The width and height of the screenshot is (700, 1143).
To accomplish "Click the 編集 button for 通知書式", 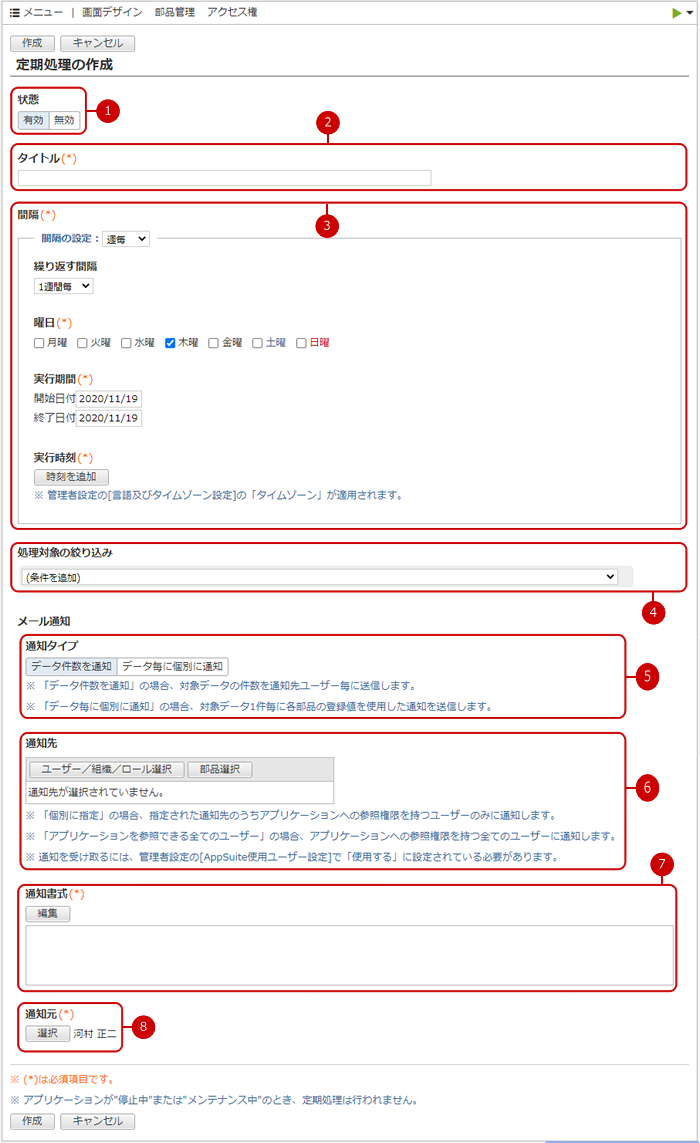I will coord(48,914).
